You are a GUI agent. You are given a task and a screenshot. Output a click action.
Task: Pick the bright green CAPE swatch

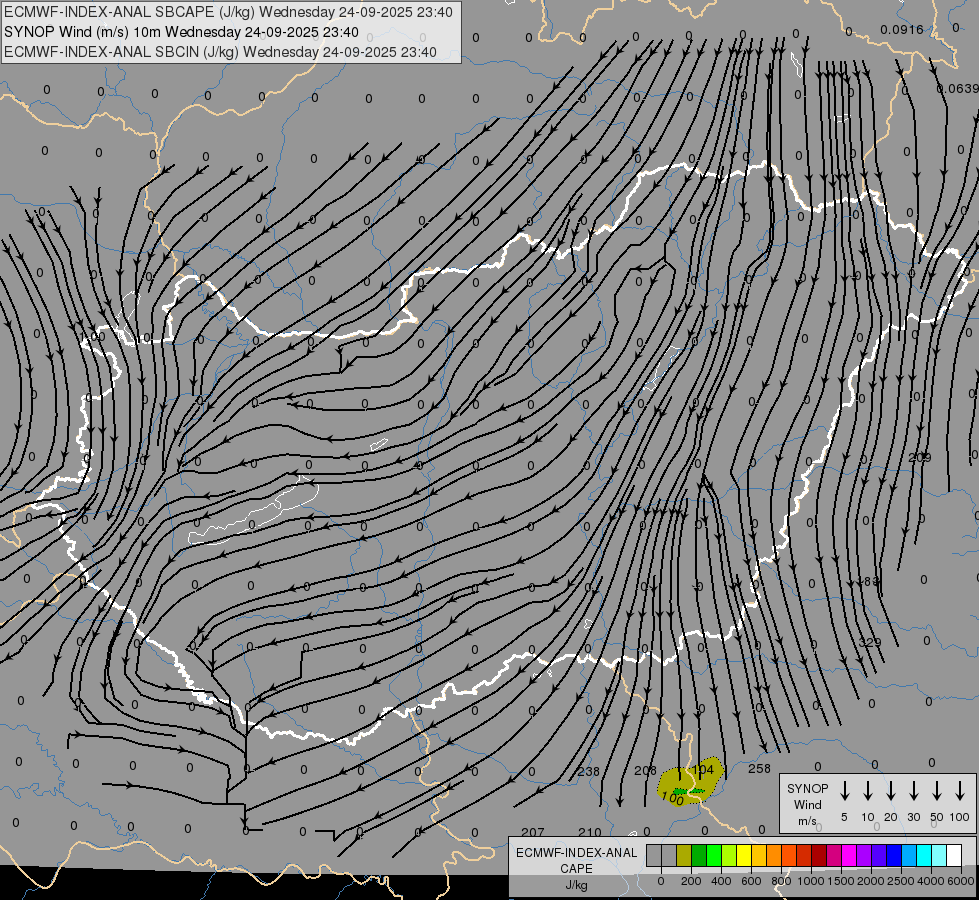tap(714, 855)
